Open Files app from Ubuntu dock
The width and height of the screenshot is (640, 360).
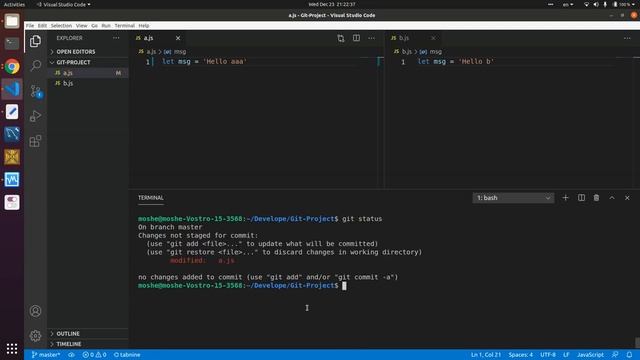[x=12, y=21]
